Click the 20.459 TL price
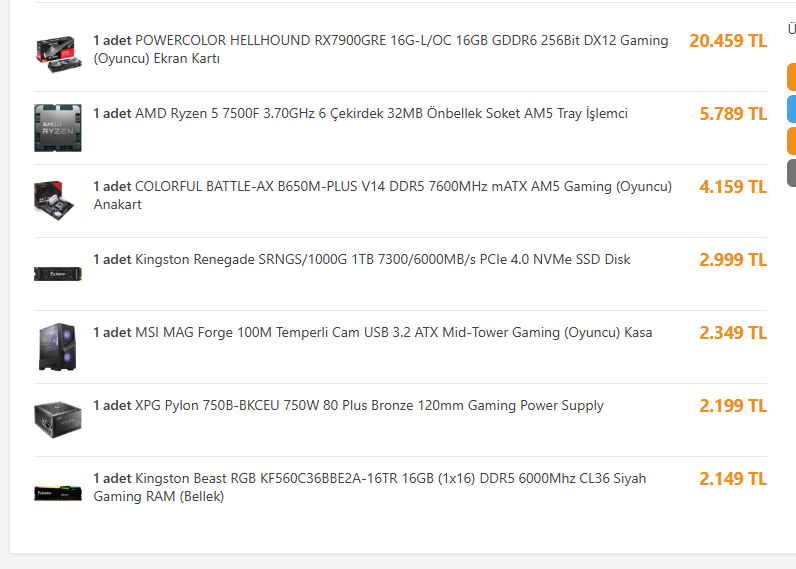This screenshot has height=569, width=796. (728, 41)
